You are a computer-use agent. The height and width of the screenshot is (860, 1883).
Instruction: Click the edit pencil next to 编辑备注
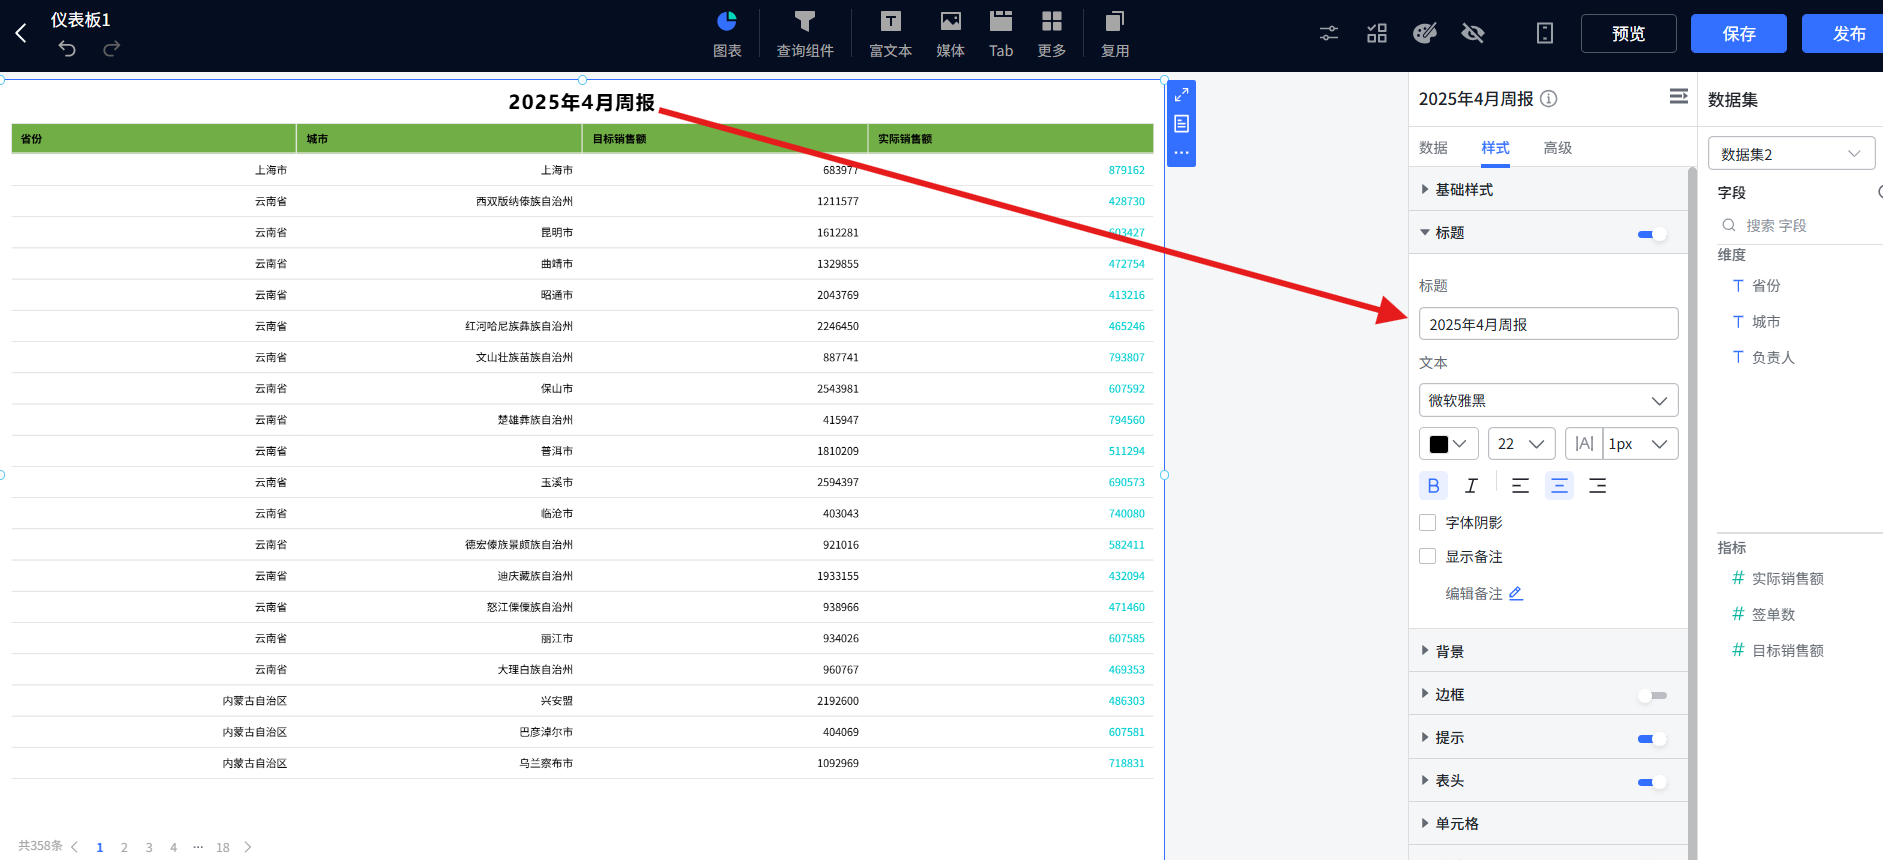[1516, 593]
